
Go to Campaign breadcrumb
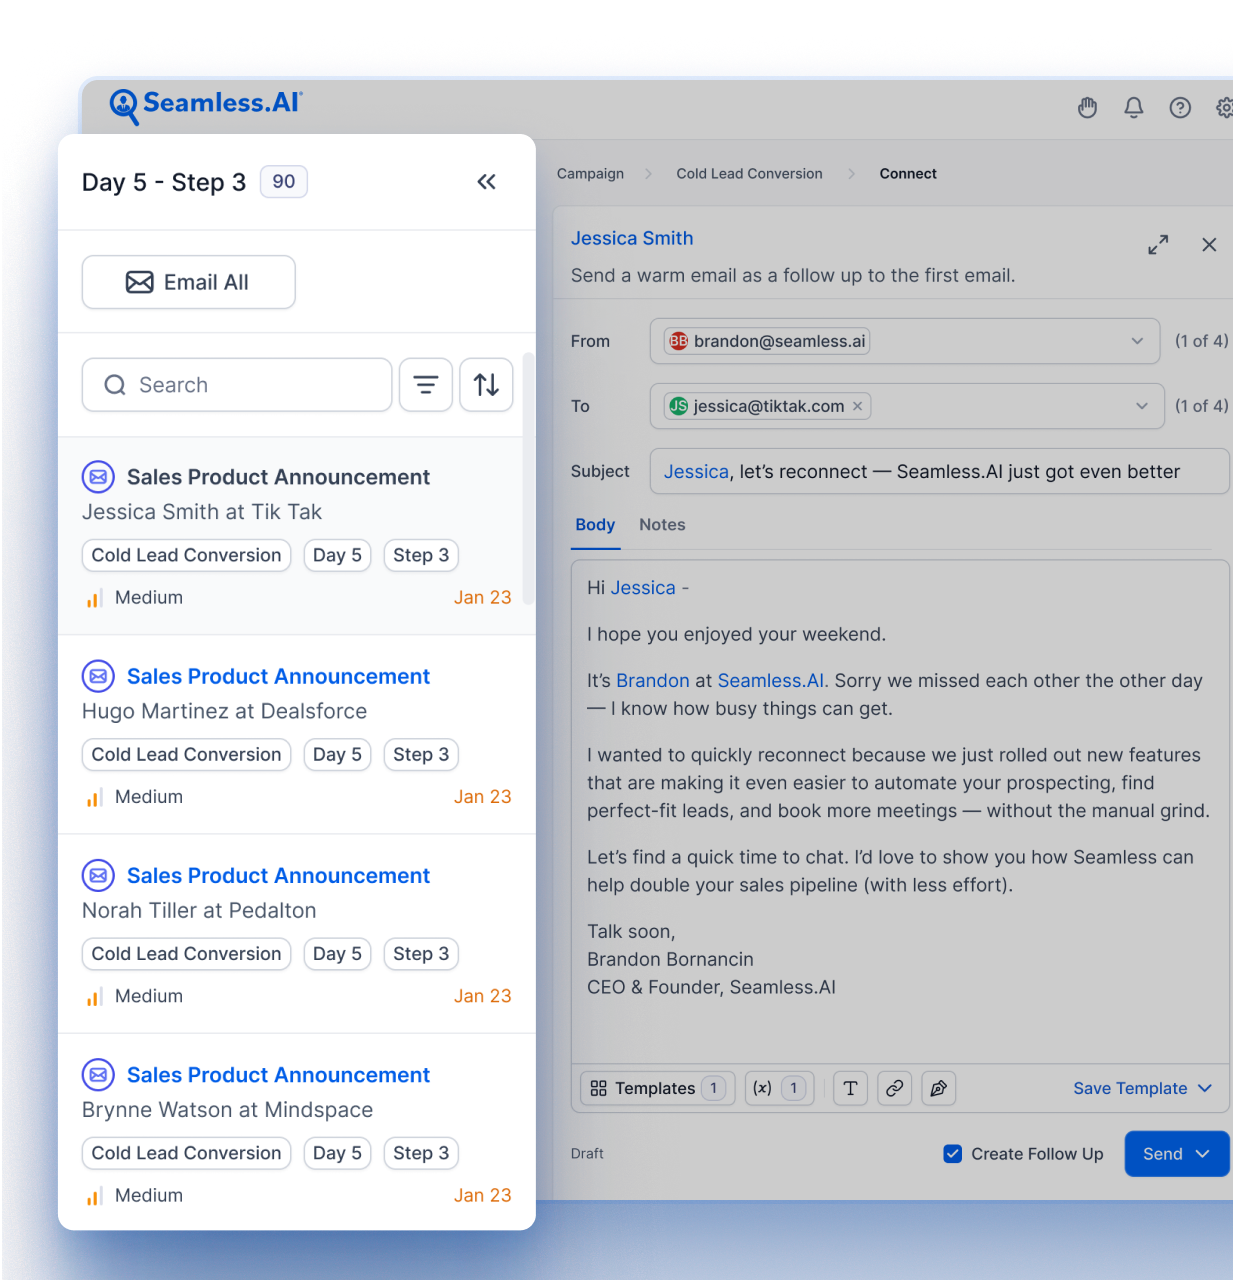(x=590, y=173)
